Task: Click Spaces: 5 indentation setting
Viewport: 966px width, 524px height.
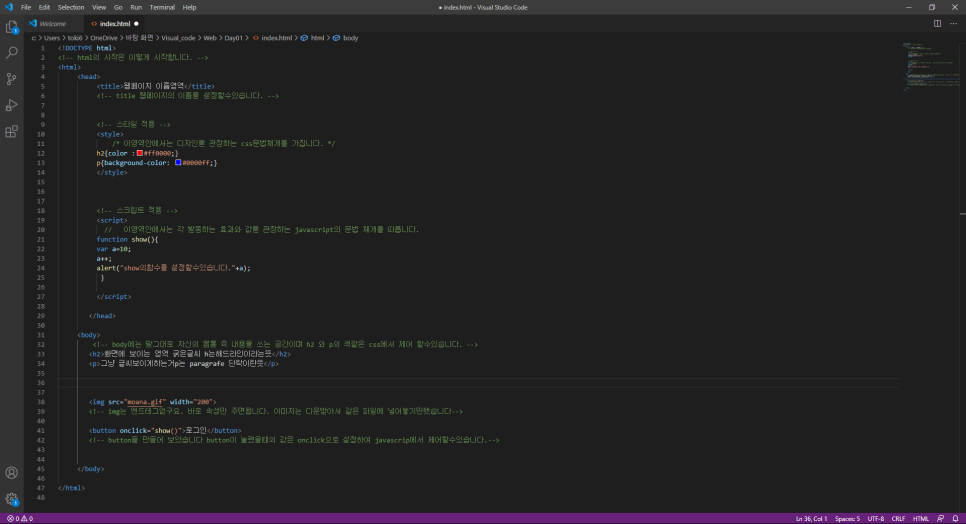Action: (x=847, y=519)
